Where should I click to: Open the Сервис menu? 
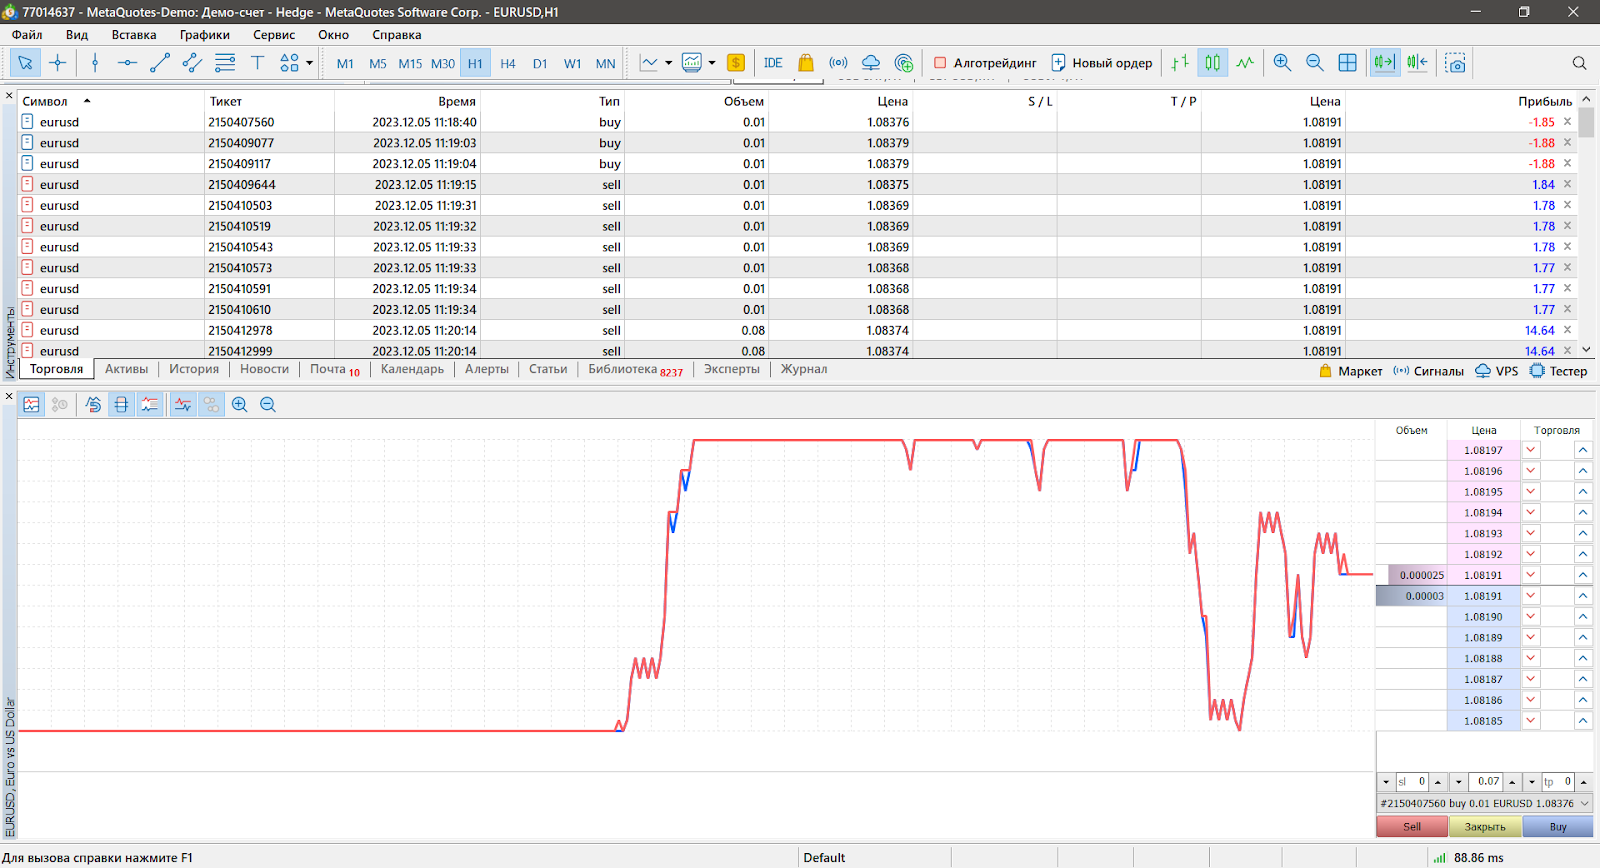point(273,35)
